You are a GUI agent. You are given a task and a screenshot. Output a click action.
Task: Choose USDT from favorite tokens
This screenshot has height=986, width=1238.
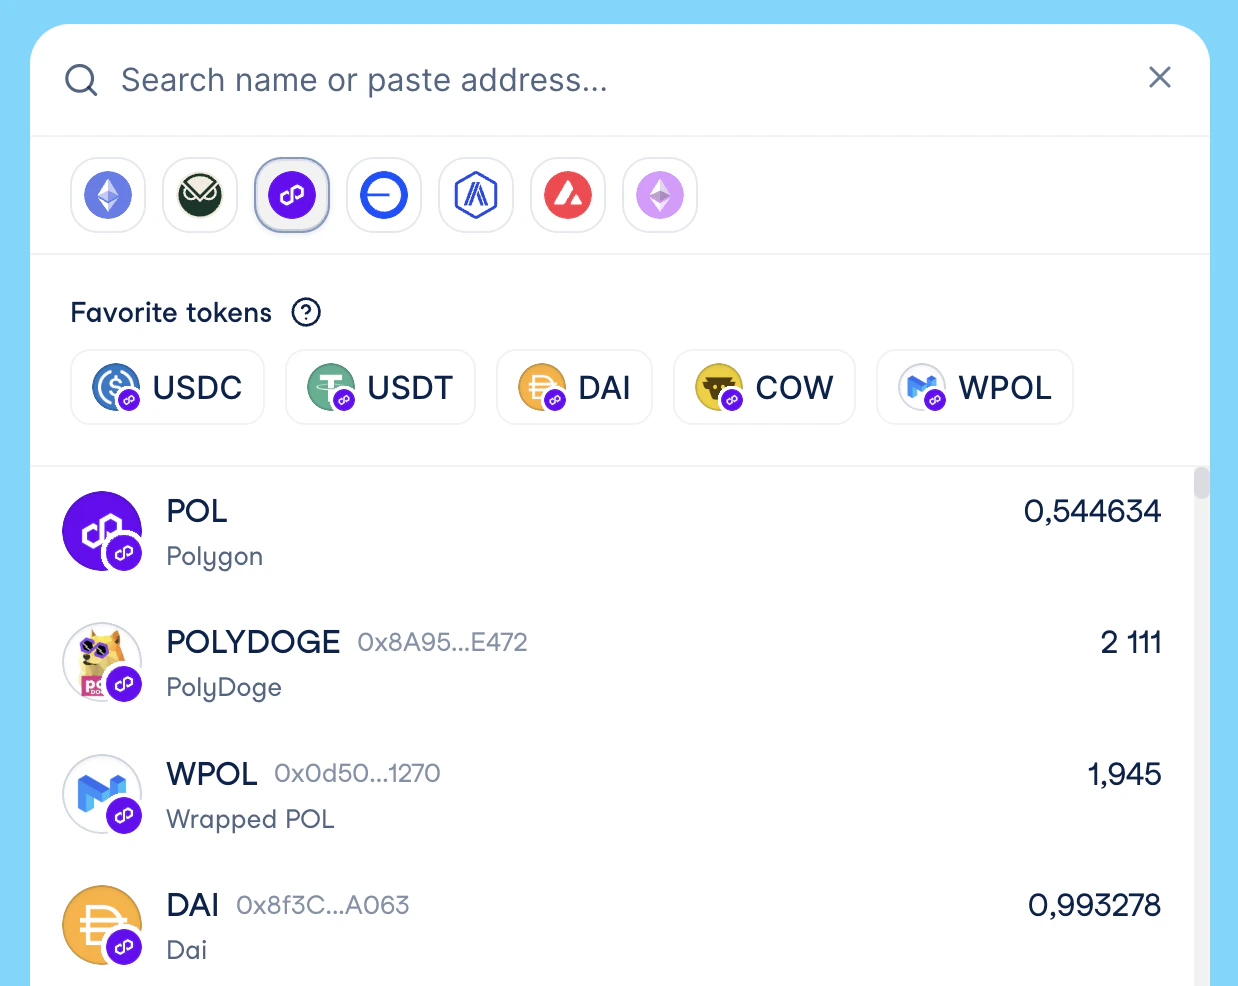coord(380,387)
